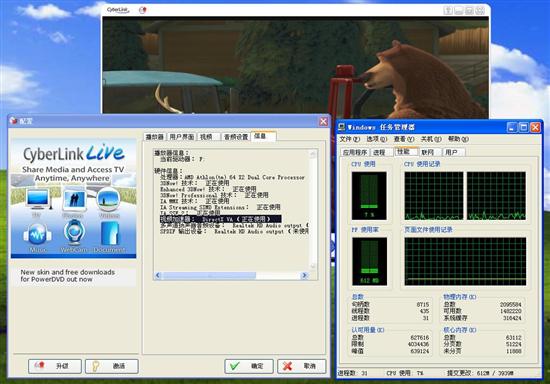
Task: Switch to the 进程 tab in Task Manager
Action: [x=381, y=152]
